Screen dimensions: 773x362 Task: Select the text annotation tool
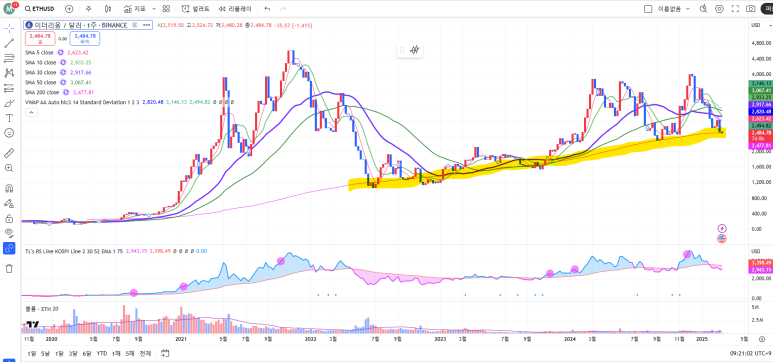click(x=9, y=118)
